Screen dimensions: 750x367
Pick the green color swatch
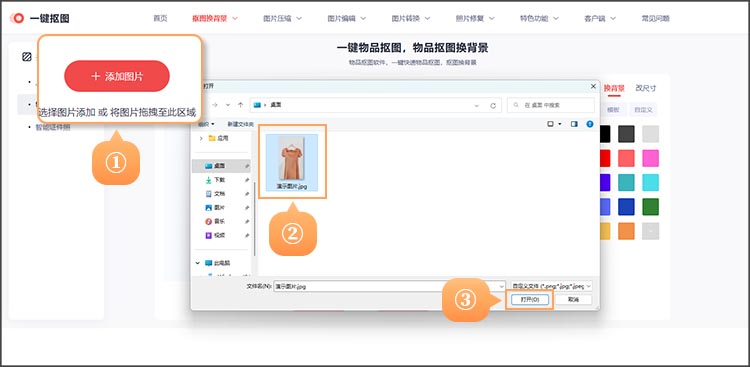[x=651, y=207]
